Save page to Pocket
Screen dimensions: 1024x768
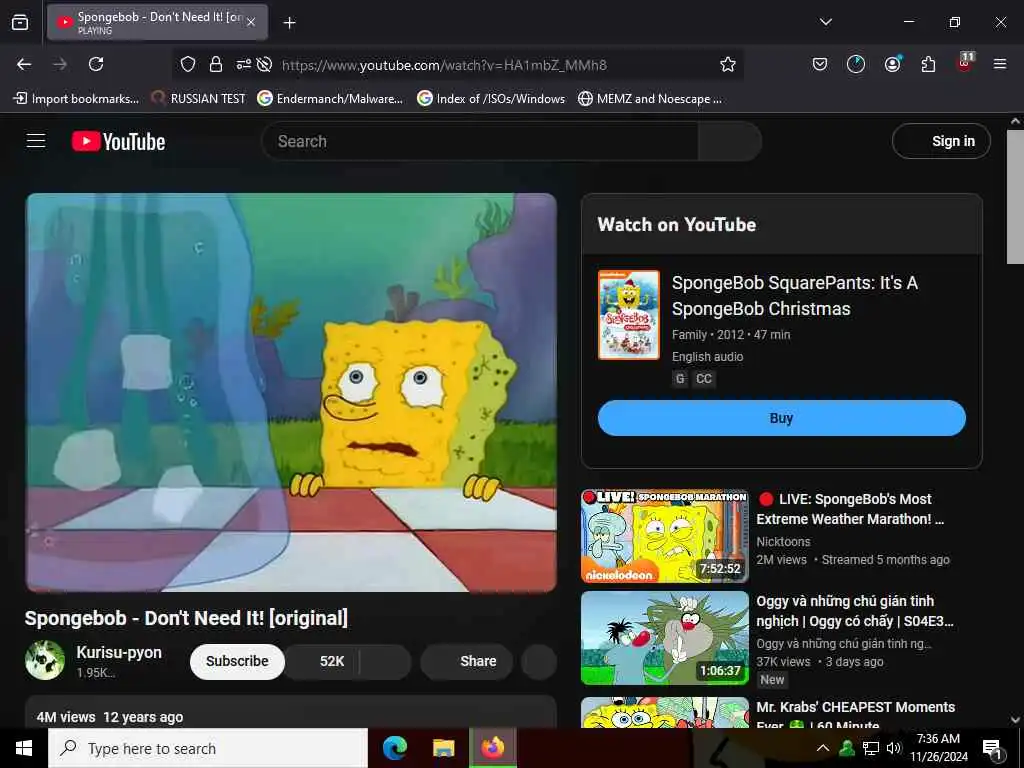(820, 64)
